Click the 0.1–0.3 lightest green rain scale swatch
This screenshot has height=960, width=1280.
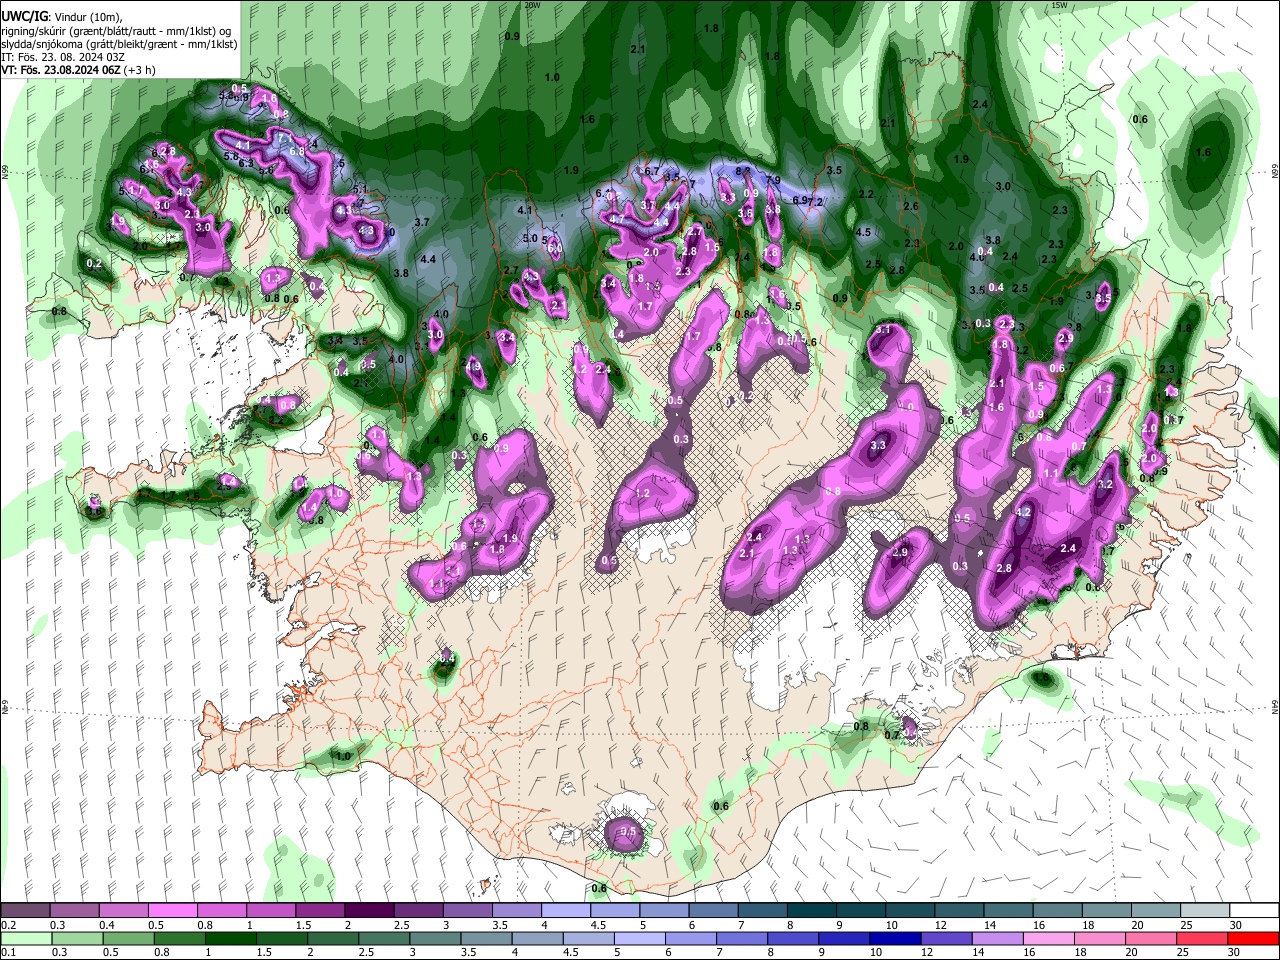coord(25,938)
